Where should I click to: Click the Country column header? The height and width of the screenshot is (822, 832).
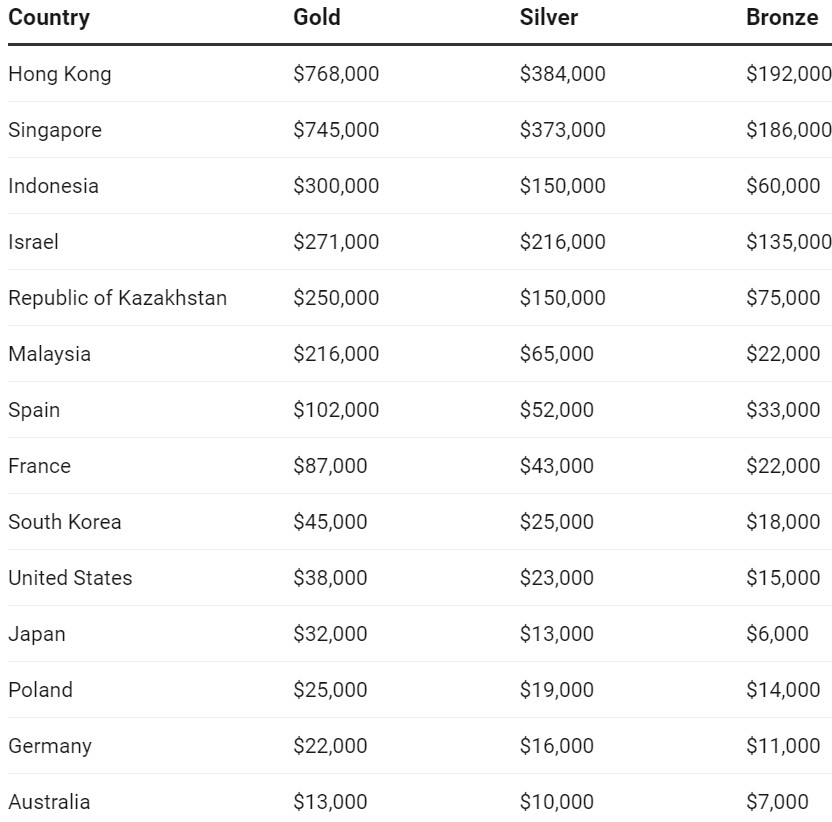pyautogui.click(x=49, y=18)
